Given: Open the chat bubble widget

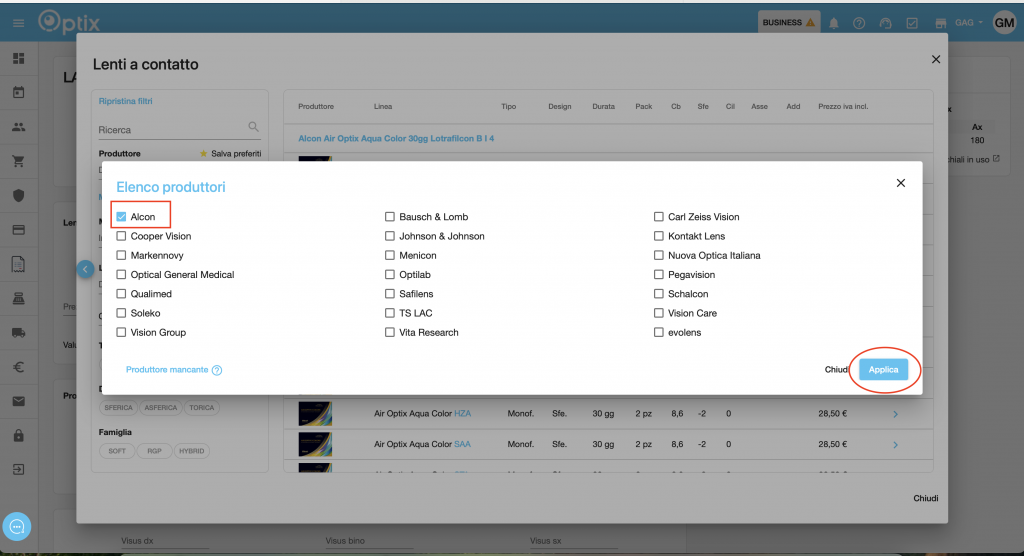Looking at the screenshot, I should (x=18, y=526).
